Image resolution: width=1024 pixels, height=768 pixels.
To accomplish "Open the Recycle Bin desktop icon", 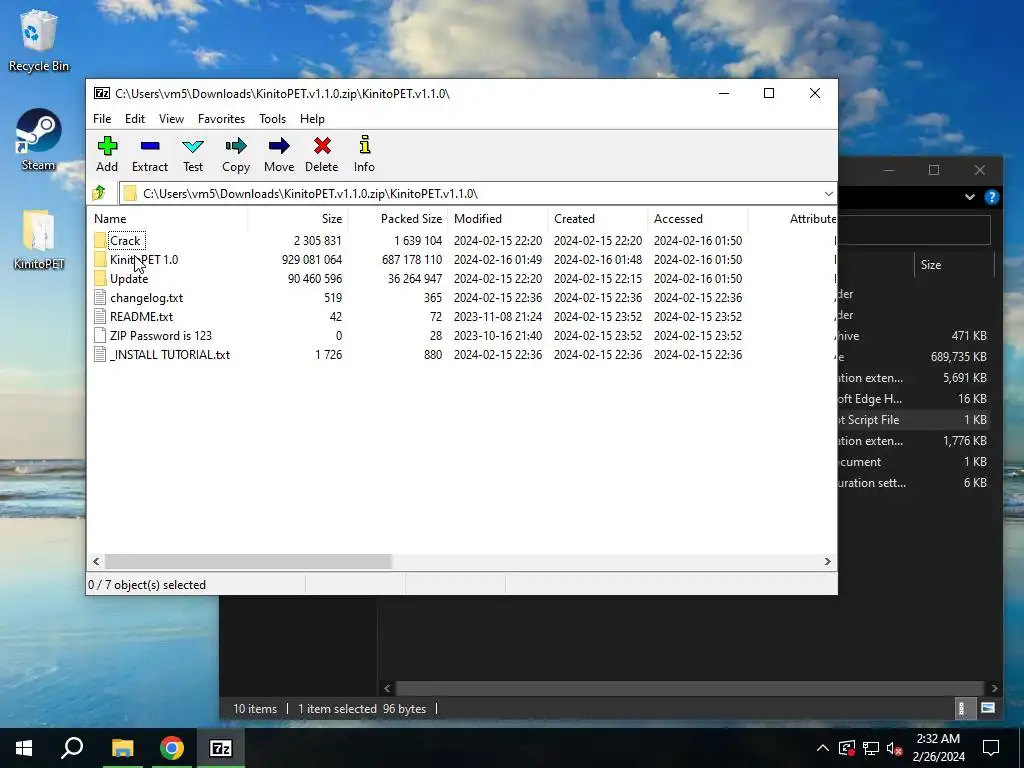I will pyautogui.click(x=39, y=40).
